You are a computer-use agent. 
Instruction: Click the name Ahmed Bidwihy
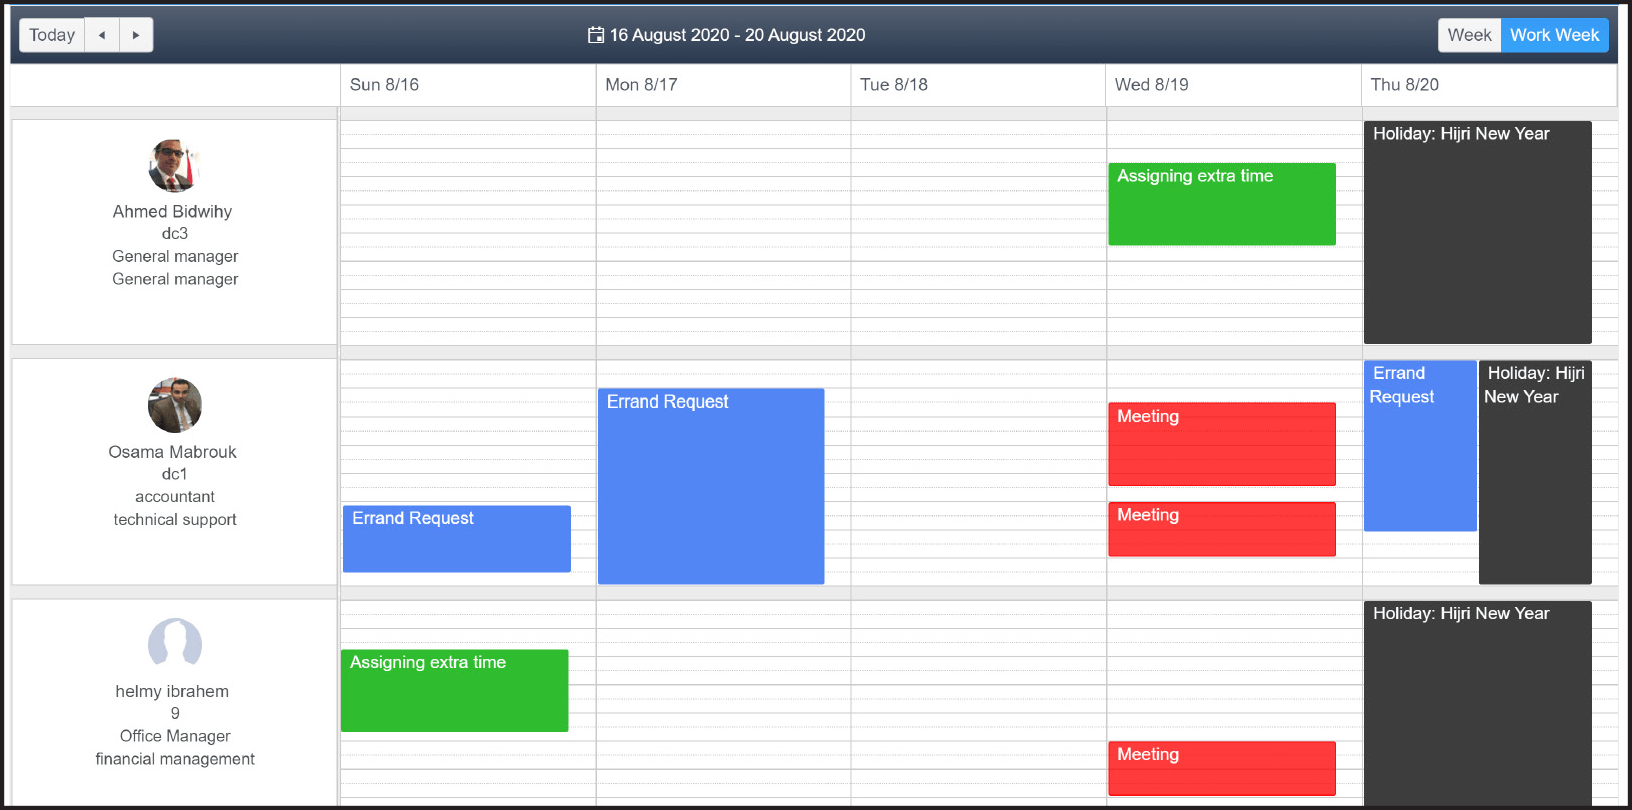click(172, 211)
